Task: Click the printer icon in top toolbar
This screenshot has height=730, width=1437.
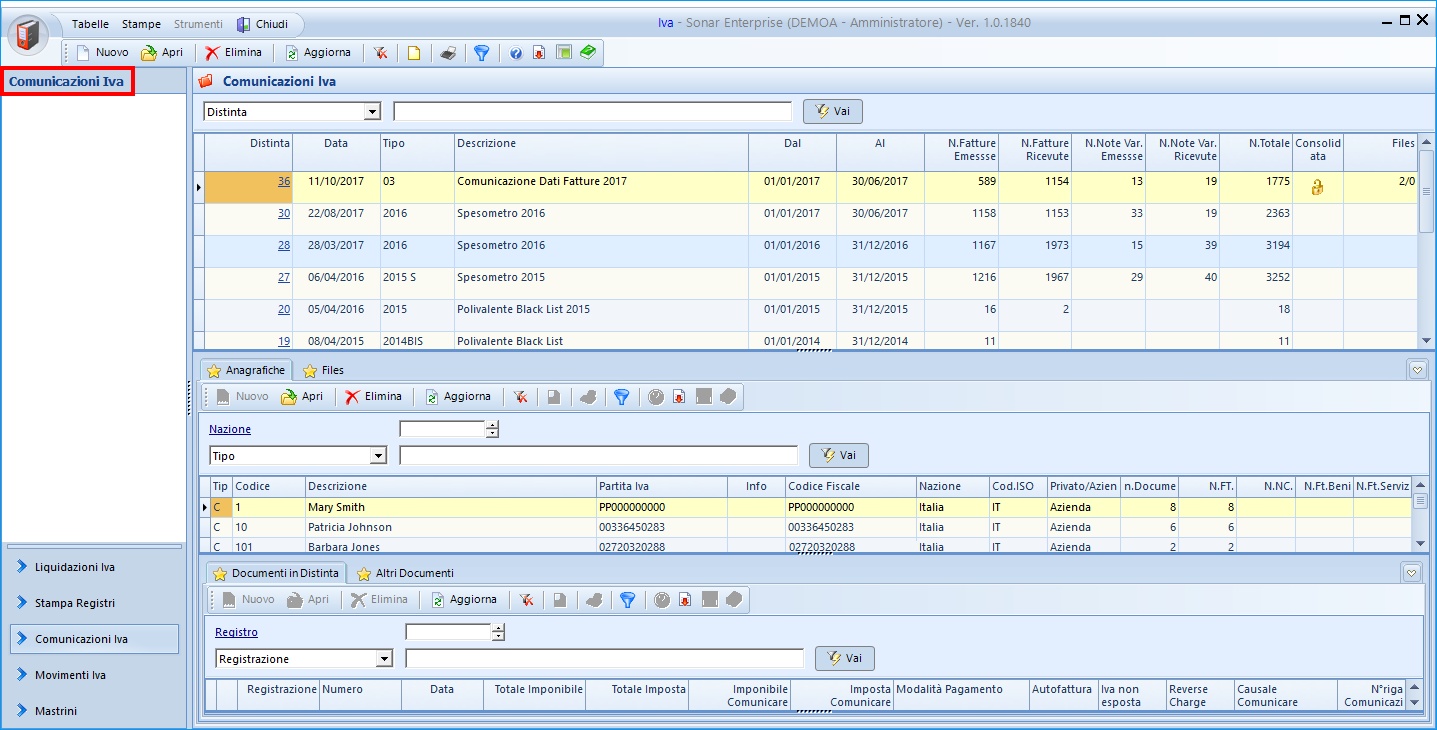Action: click(448, 53)
